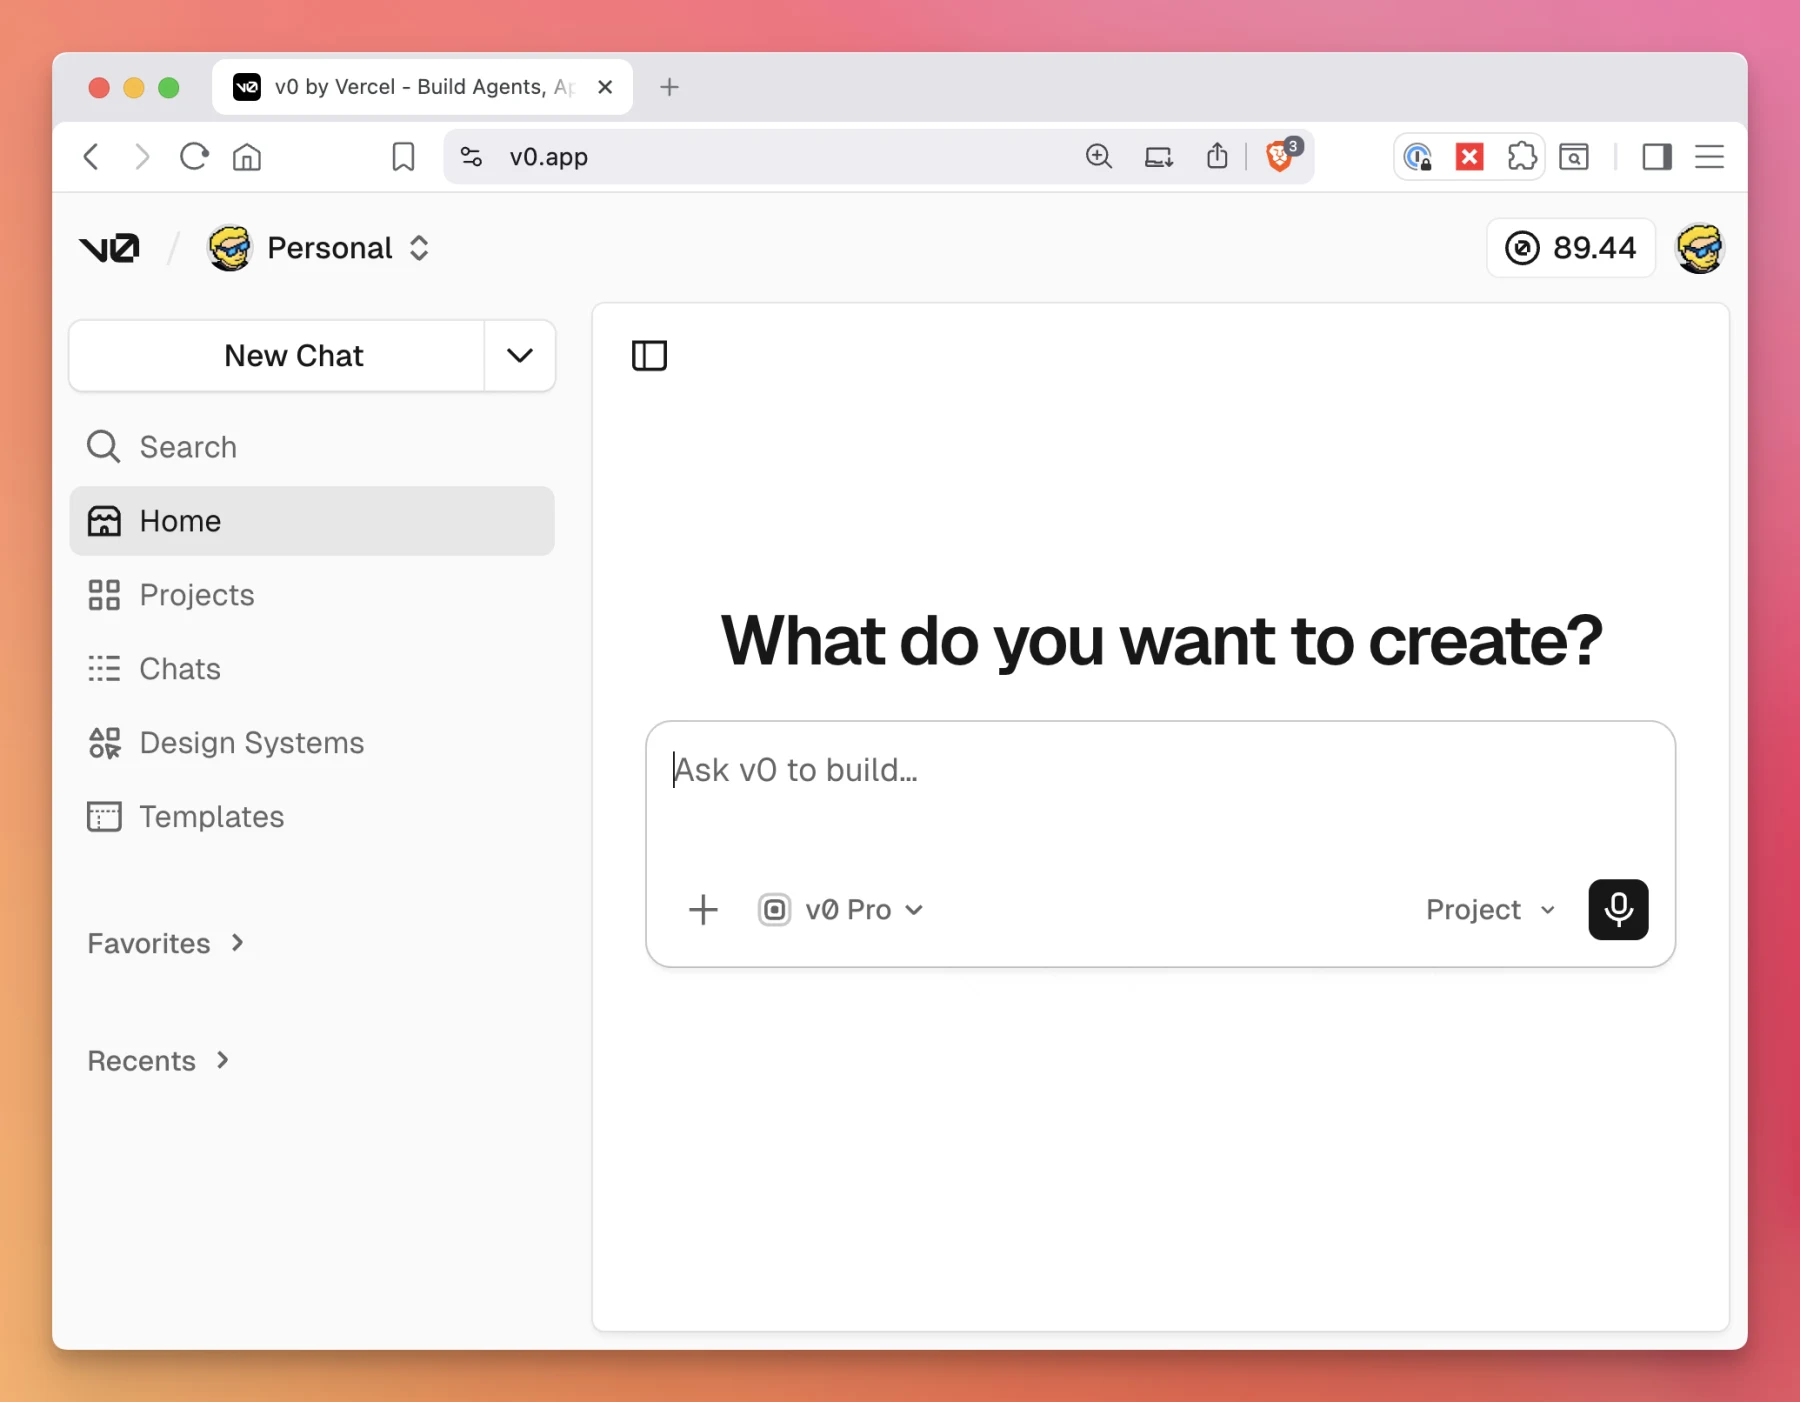Go to Home in the sidebar

click(312, 521)
